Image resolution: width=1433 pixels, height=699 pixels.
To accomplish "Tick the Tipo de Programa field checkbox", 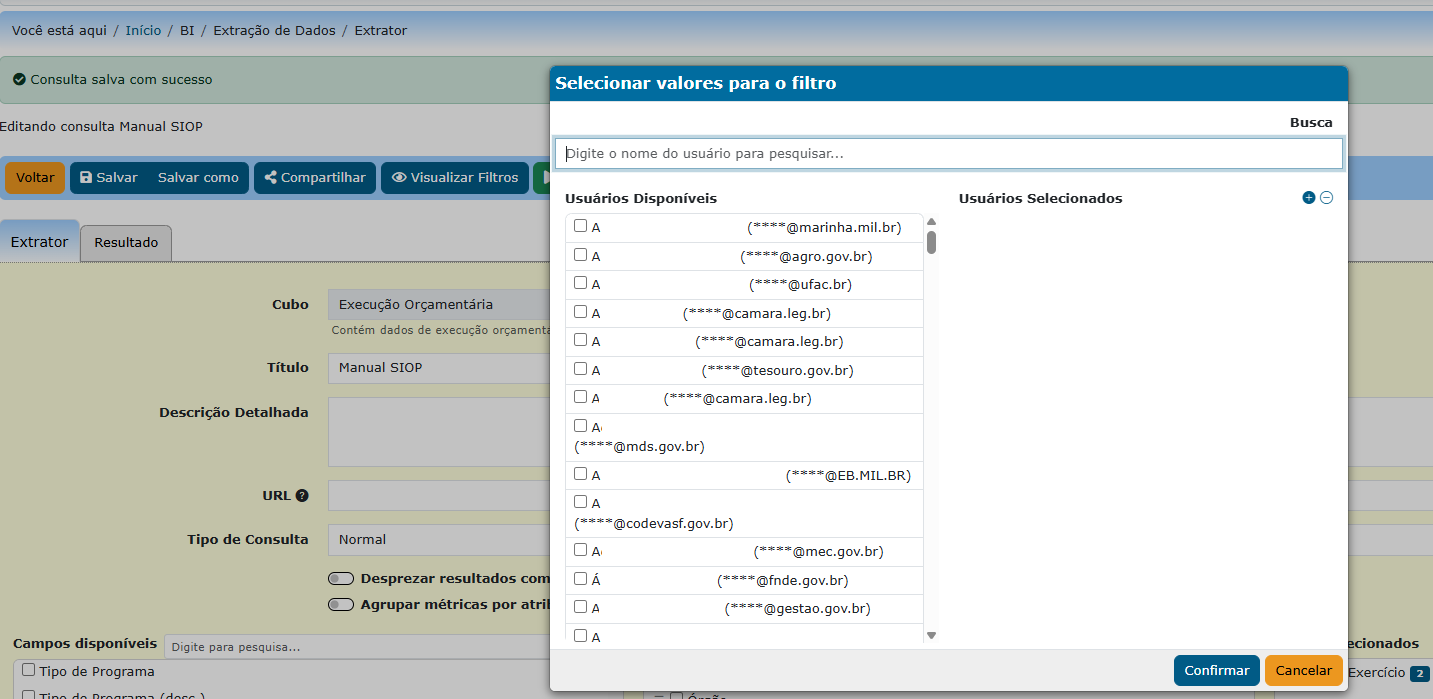I will click(x=29, y=670).
